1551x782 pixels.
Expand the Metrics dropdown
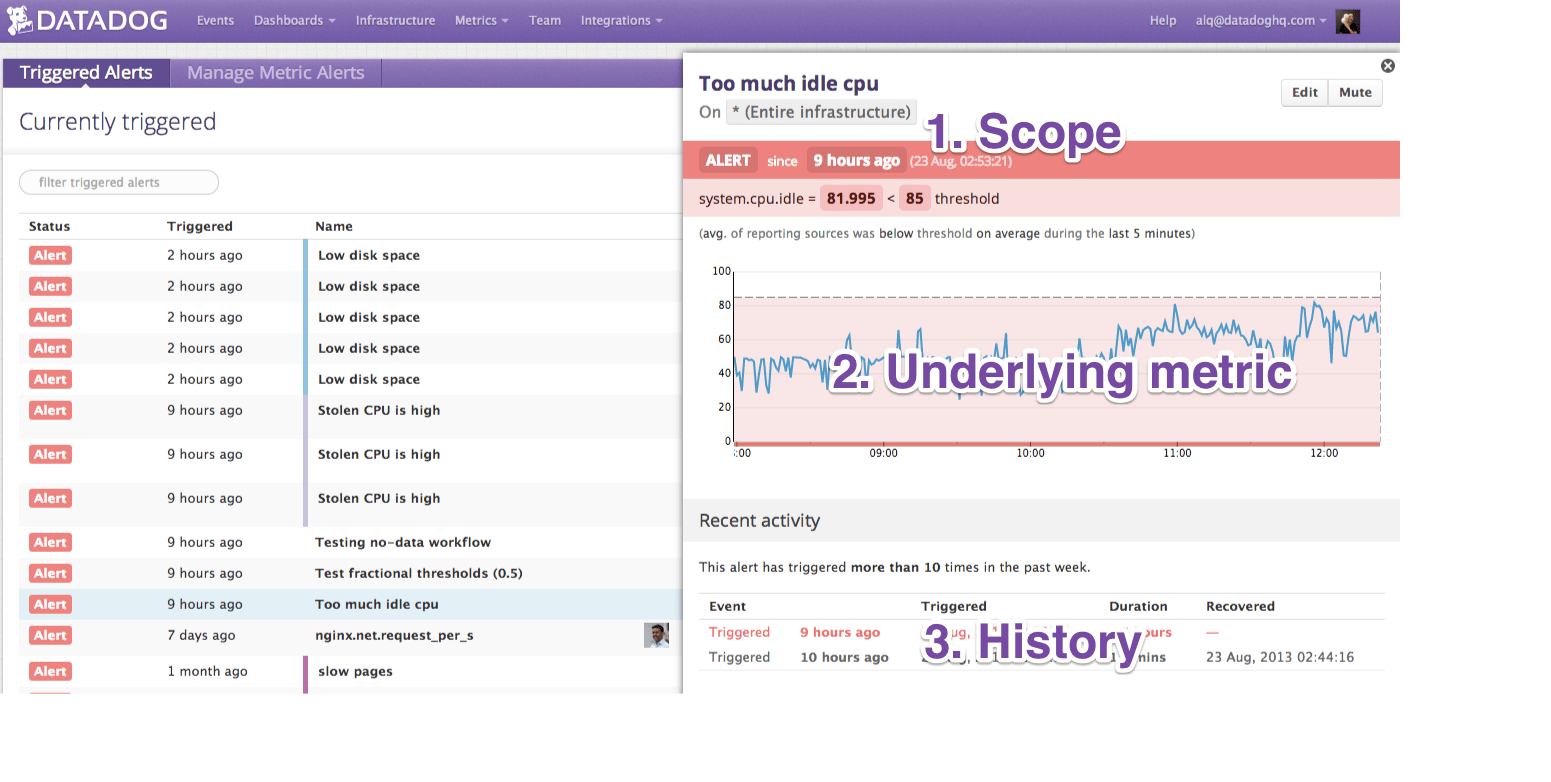coord(481,20)
